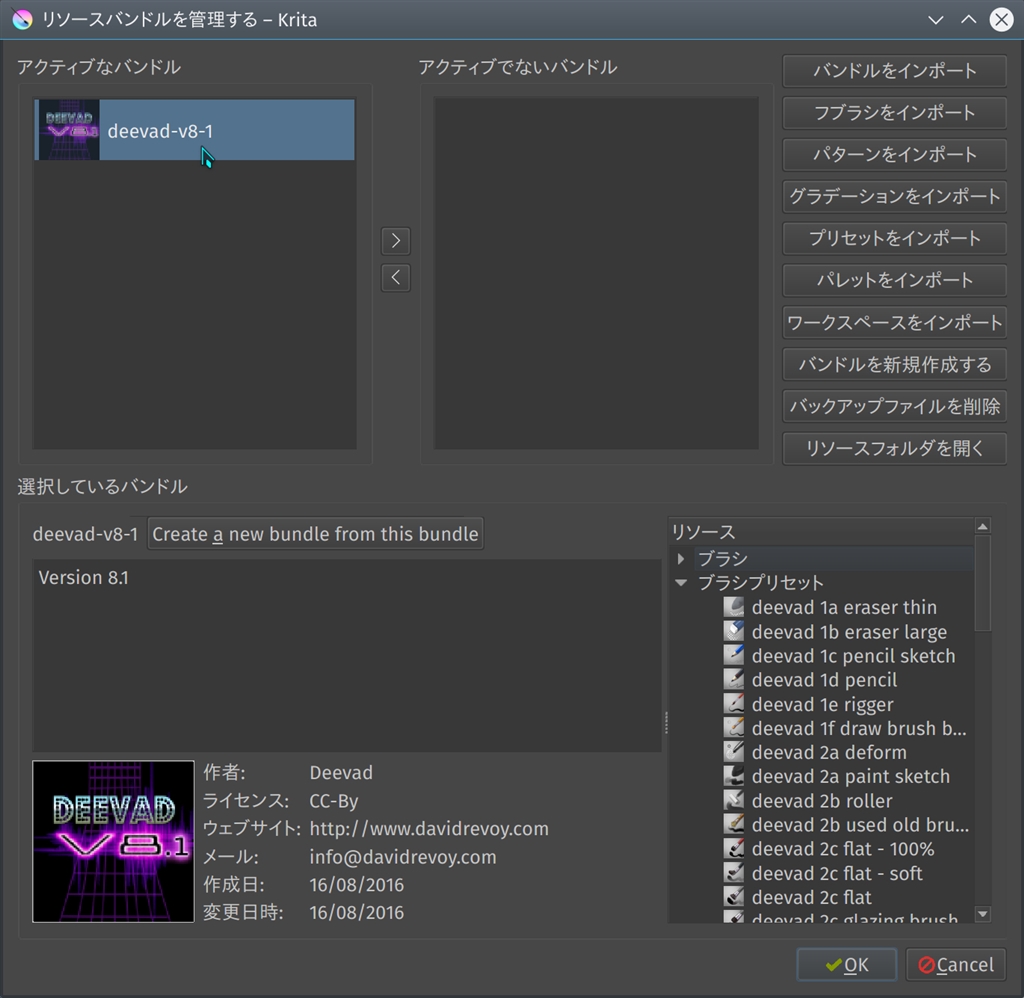Click the deevad 2c flat - 100% preset icon
This screenshot has width=1024, height=998.
tap(733, 849)
